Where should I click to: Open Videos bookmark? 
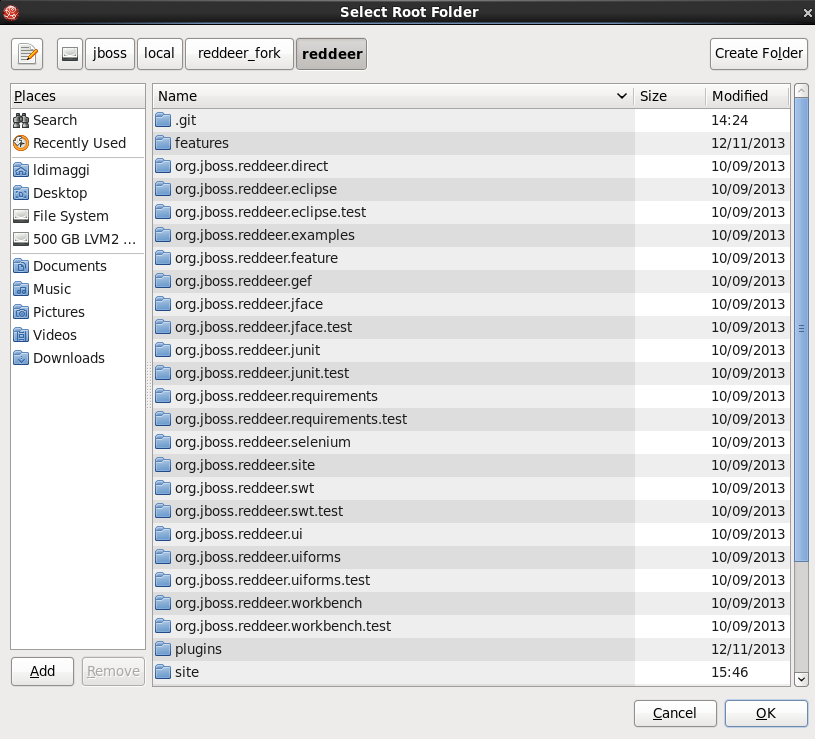tap(78, 335)
